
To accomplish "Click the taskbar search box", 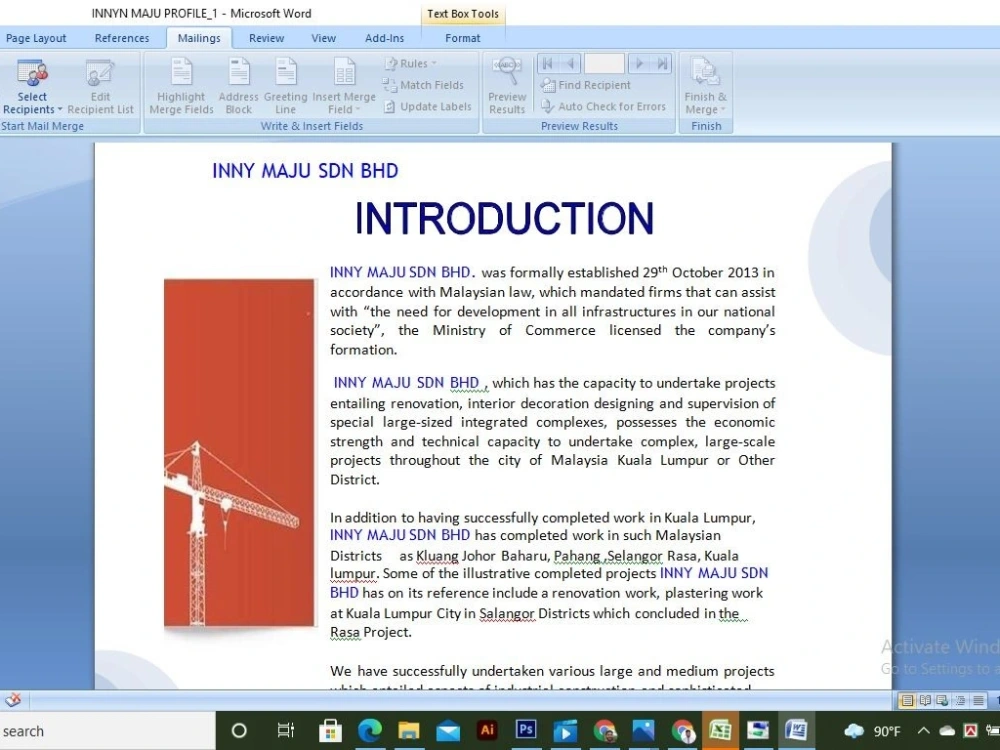I will (107, 731).
